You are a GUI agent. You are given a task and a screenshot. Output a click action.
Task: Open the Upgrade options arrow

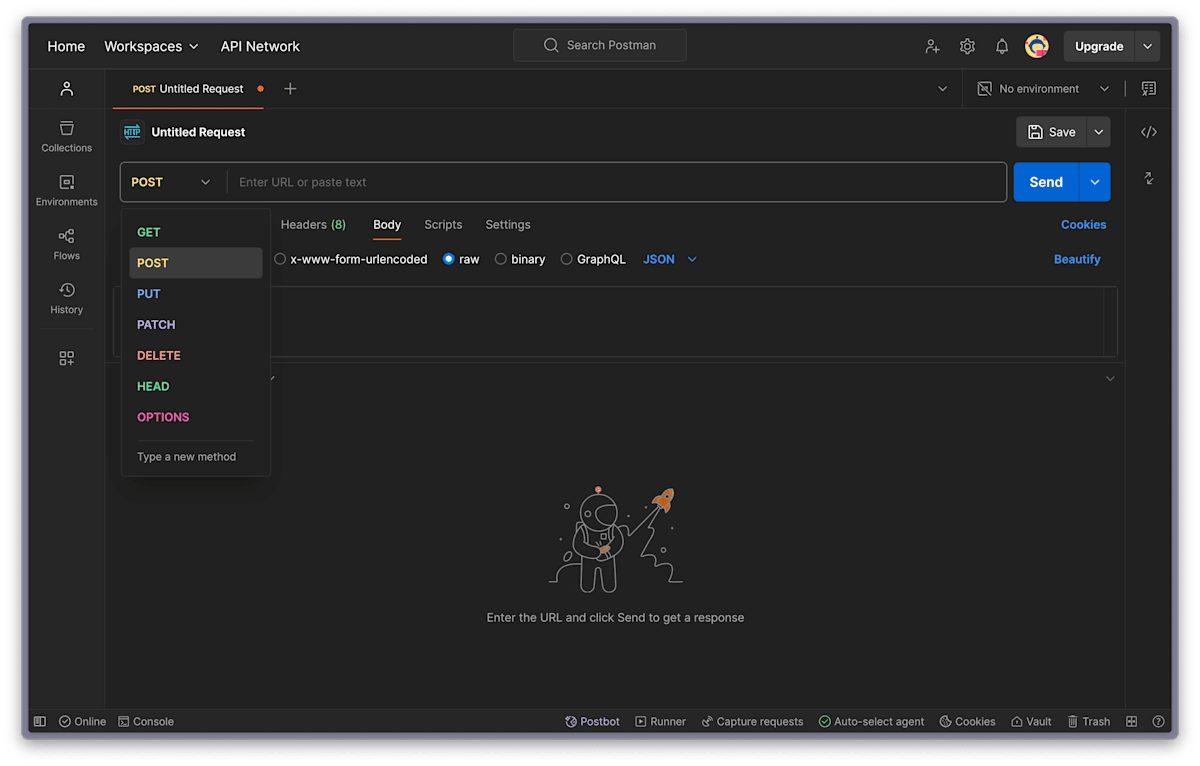(x=1148, y=46)
